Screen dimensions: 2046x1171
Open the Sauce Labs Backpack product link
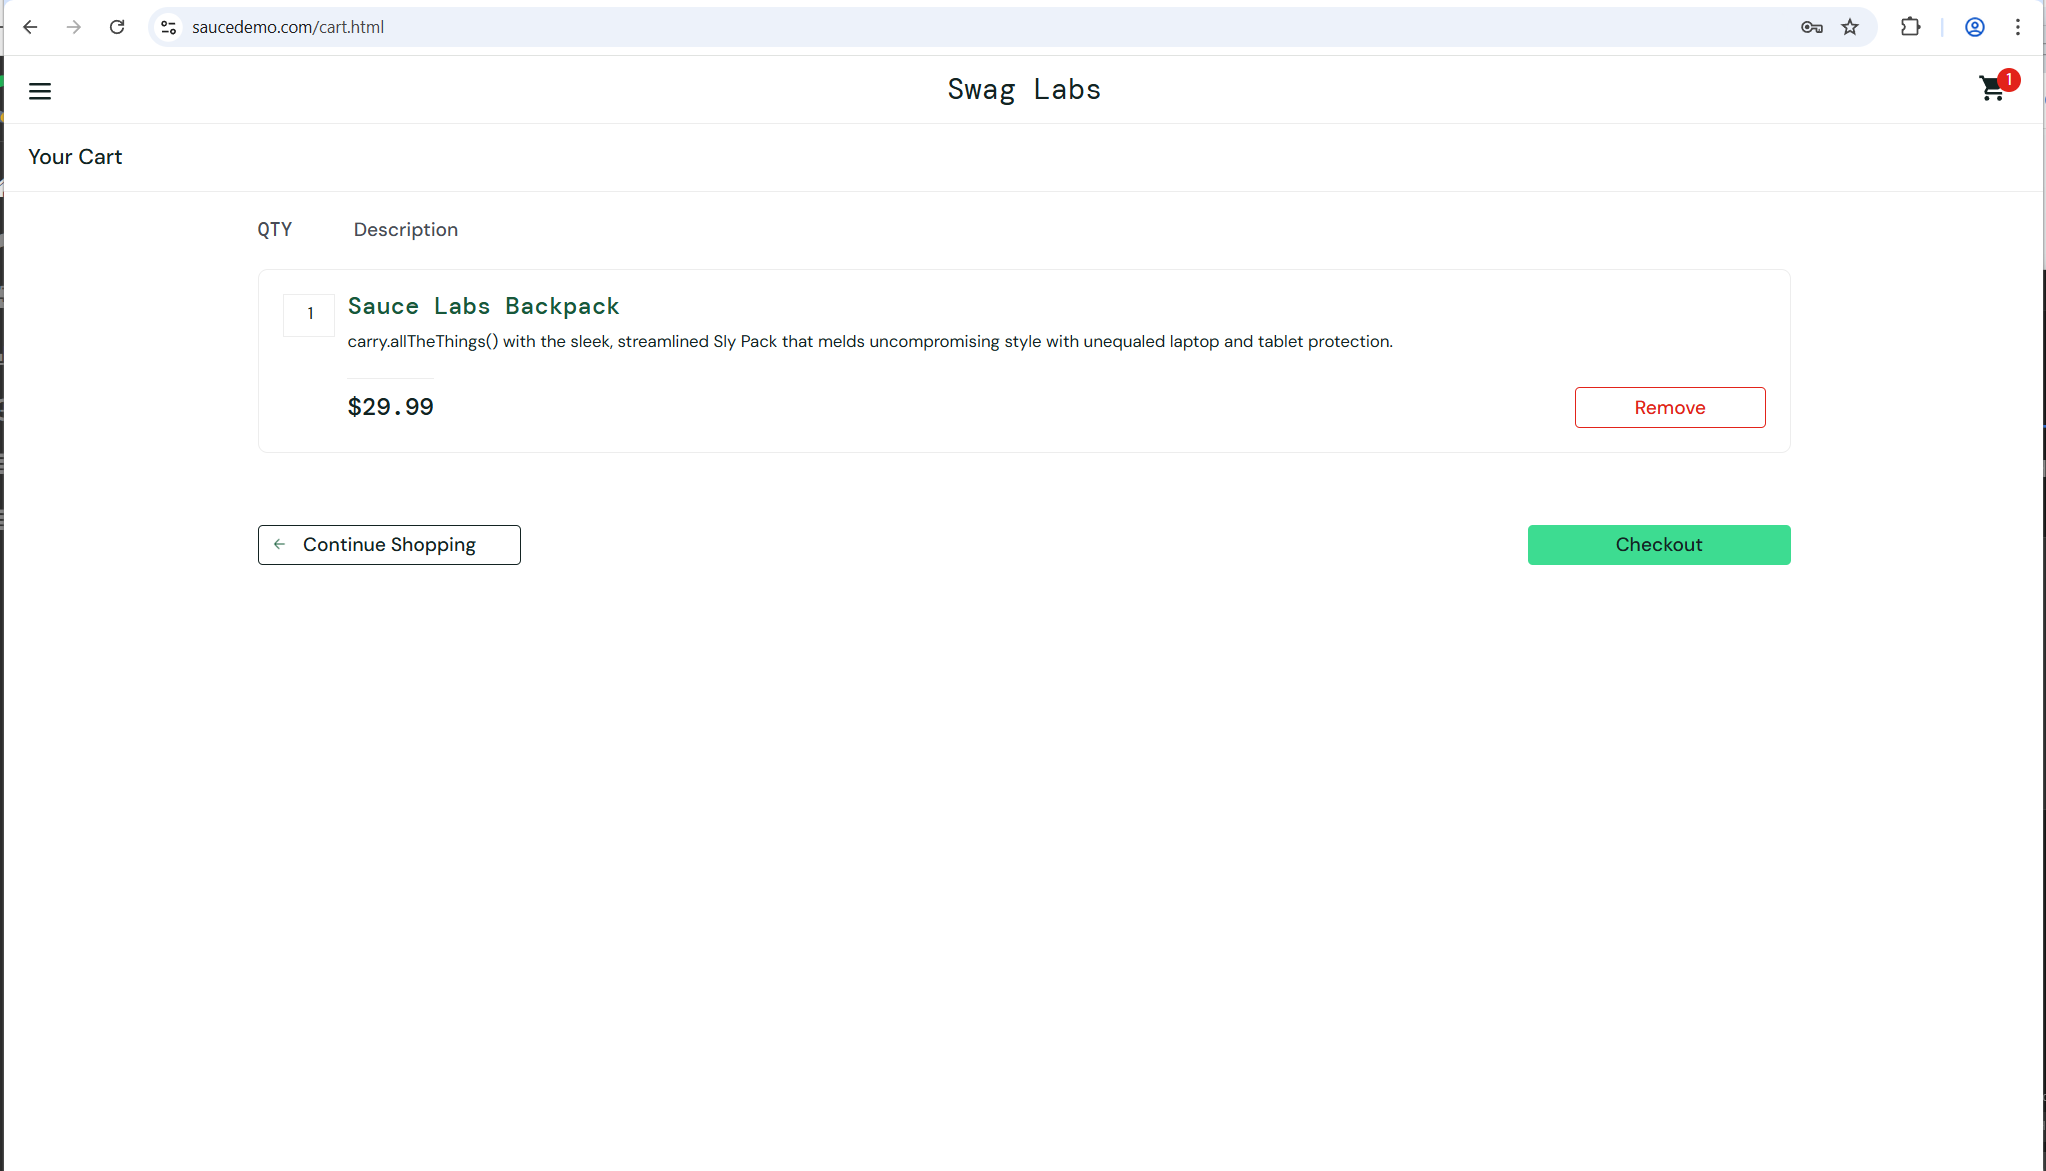click(x=483, y=306)
